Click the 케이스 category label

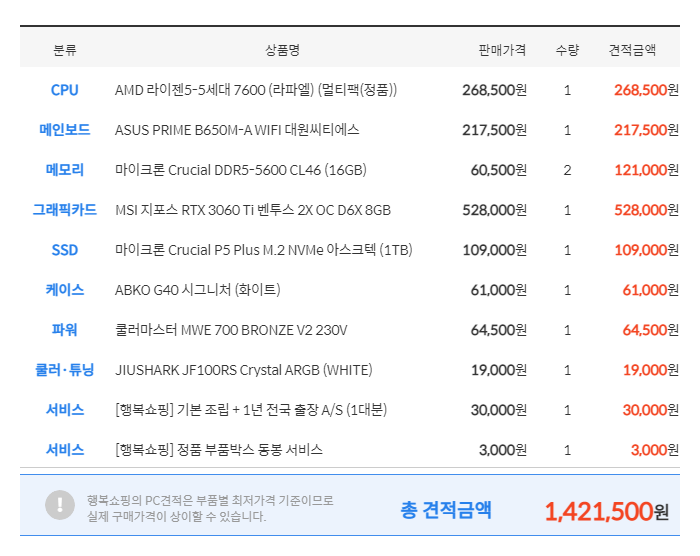pos(65,290)
